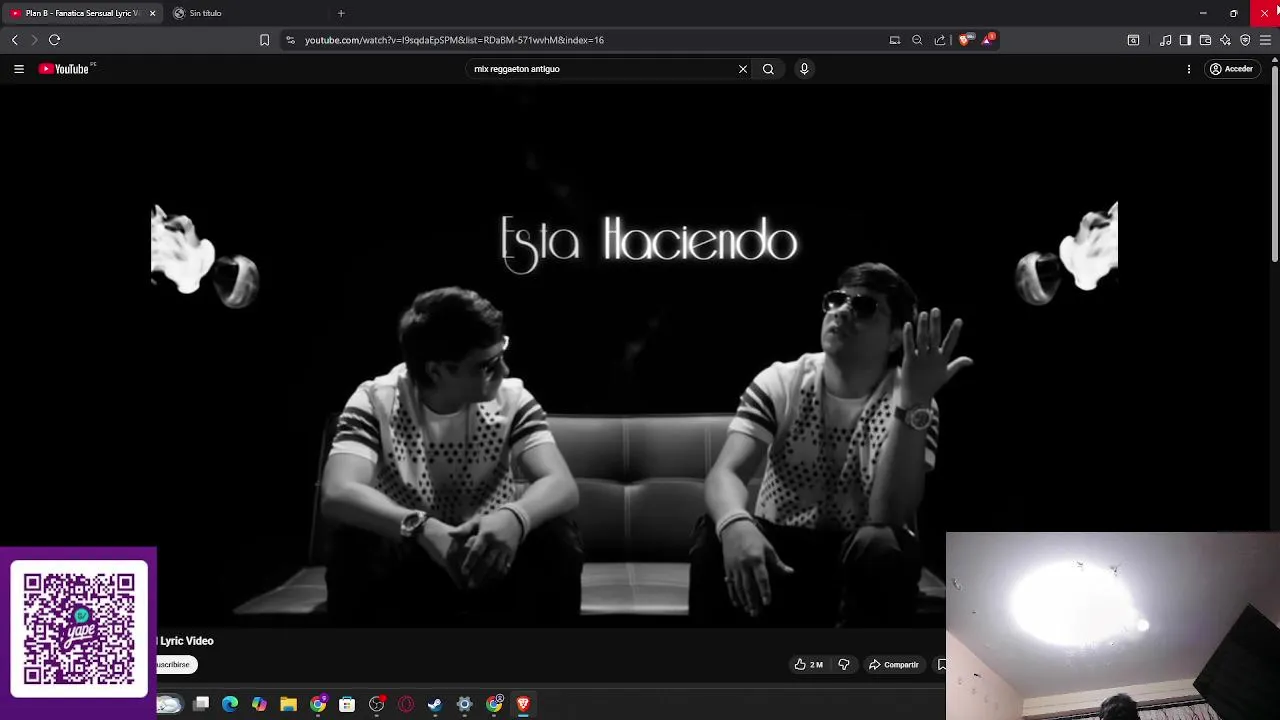
Task: Reload the page
Action: click(x=55, y=40)
